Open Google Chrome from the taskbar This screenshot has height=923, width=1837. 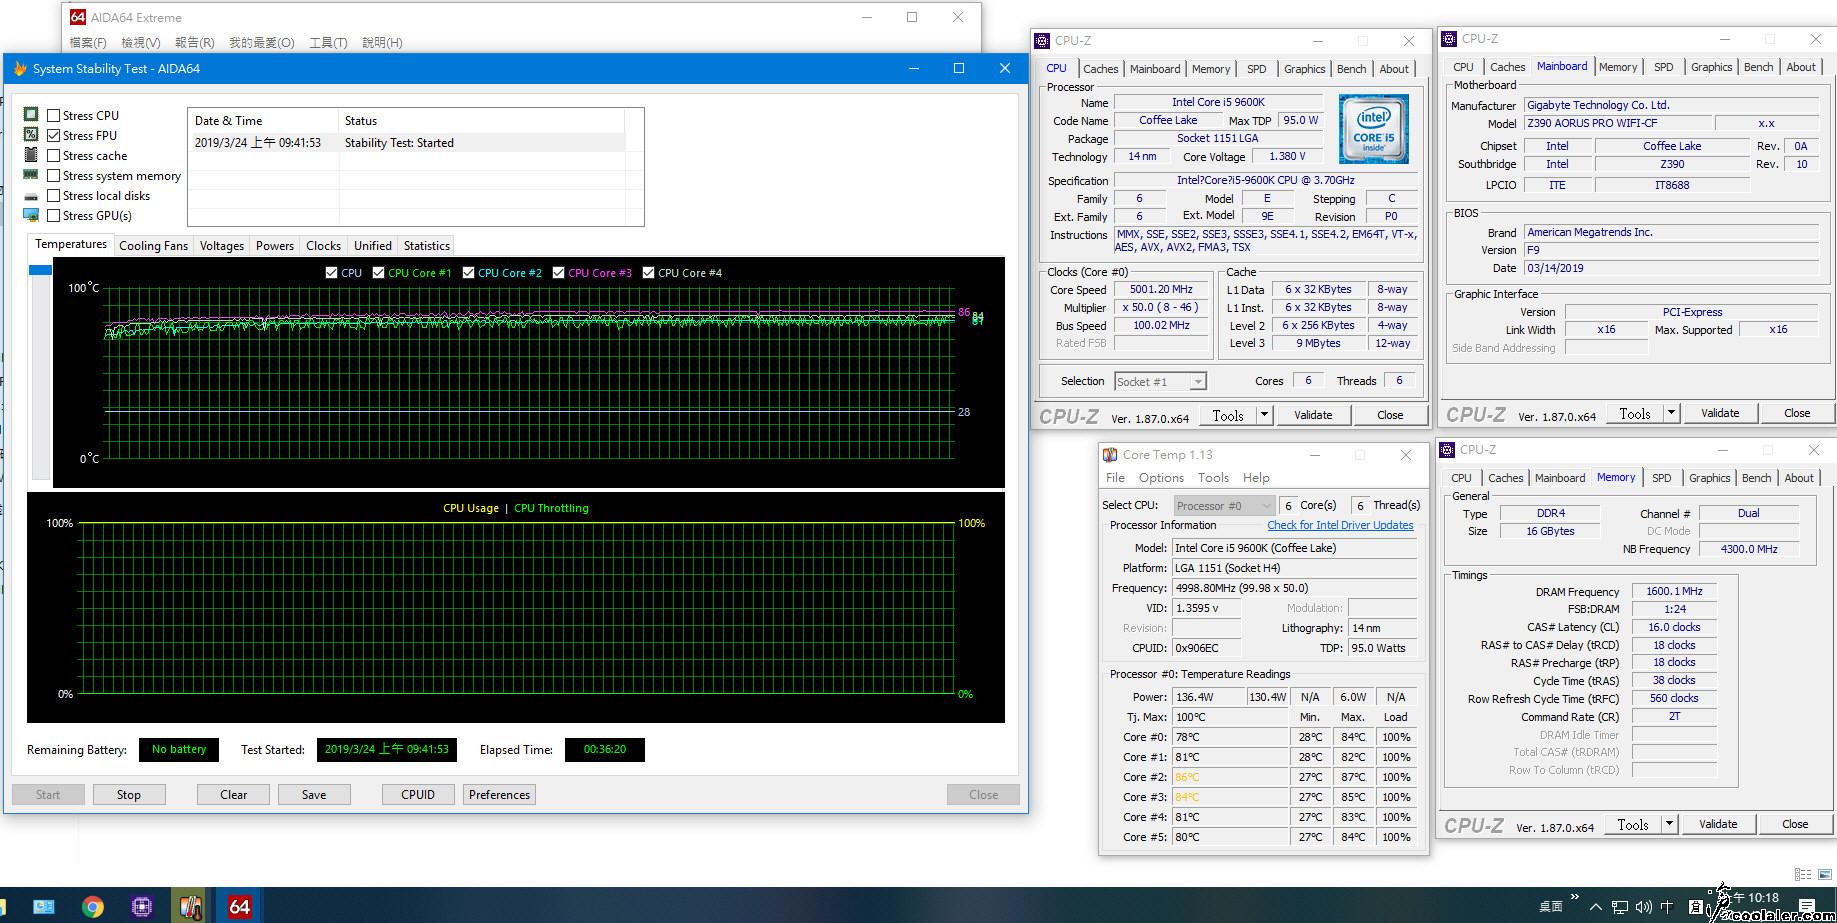93,906
